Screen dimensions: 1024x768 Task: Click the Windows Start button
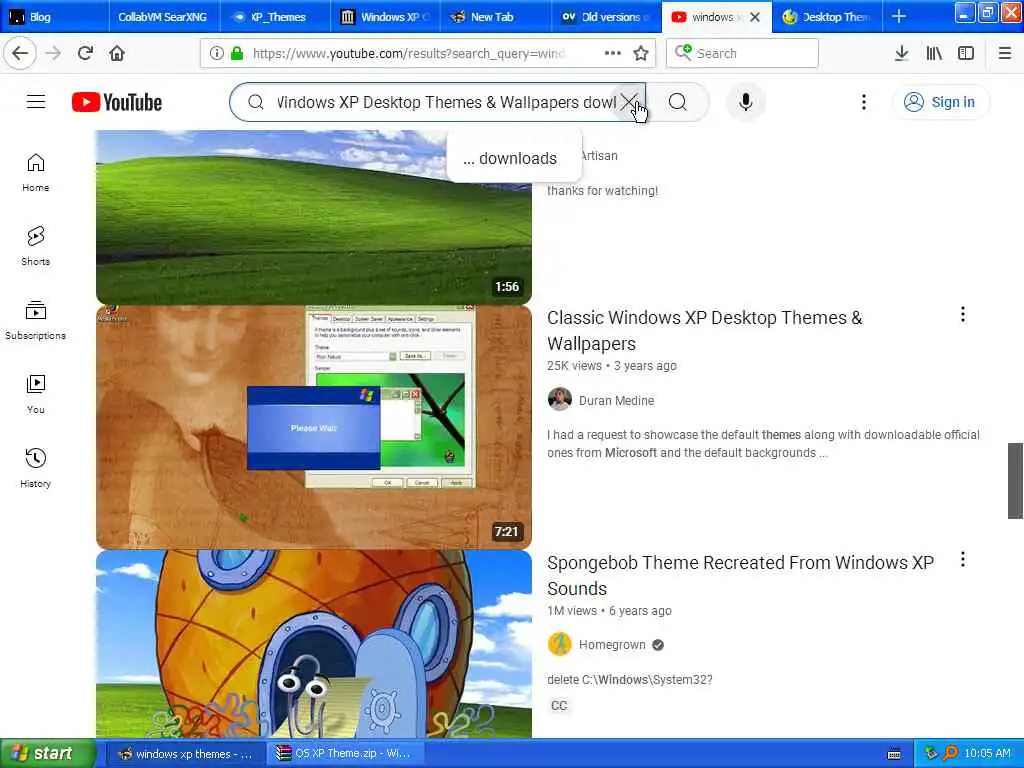[x=48, y=753]
